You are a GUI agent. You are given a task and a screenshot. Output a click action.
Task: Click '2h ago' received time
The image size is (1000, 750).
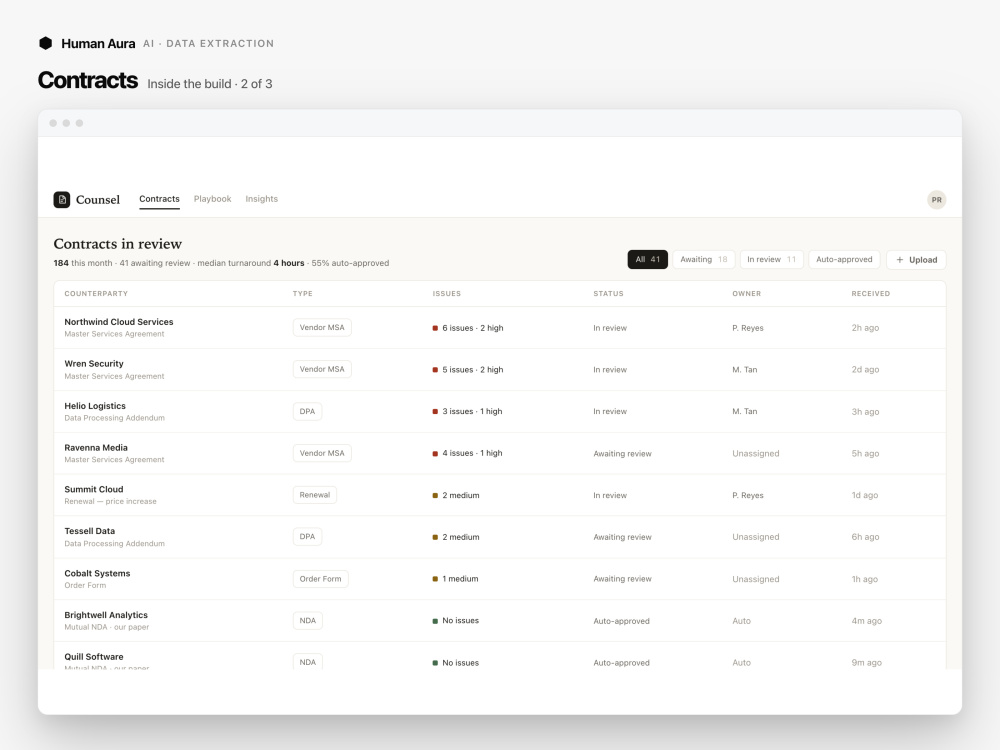coord(865,328)
